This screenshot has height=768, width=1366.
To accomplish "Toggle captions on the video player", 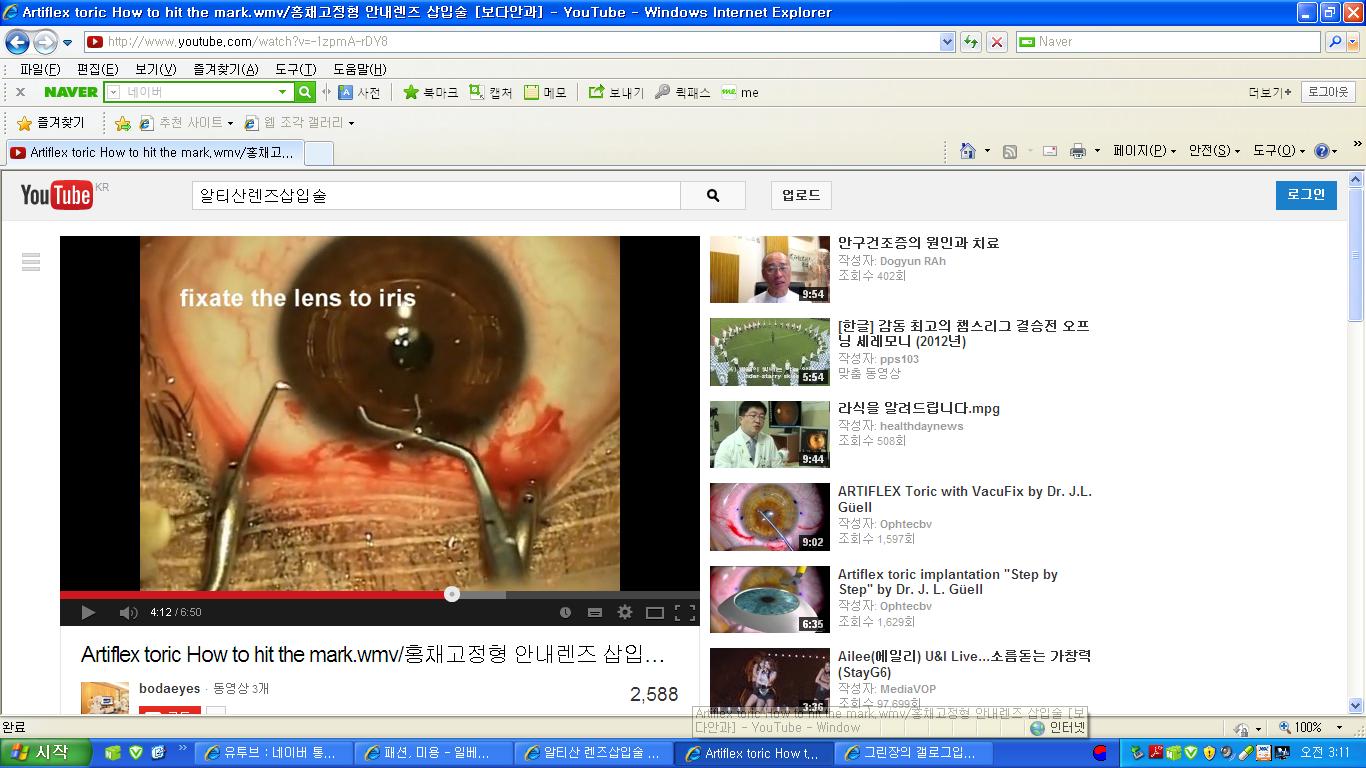I will click(x=595, y=612).
